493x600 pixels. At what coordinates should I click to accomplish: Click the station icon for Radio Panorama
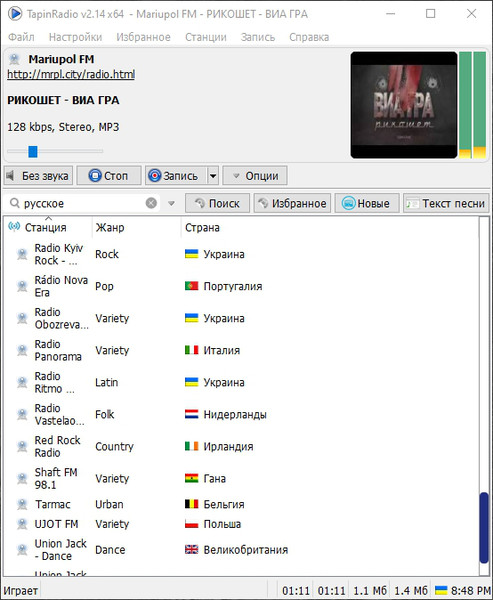[22, 350]
